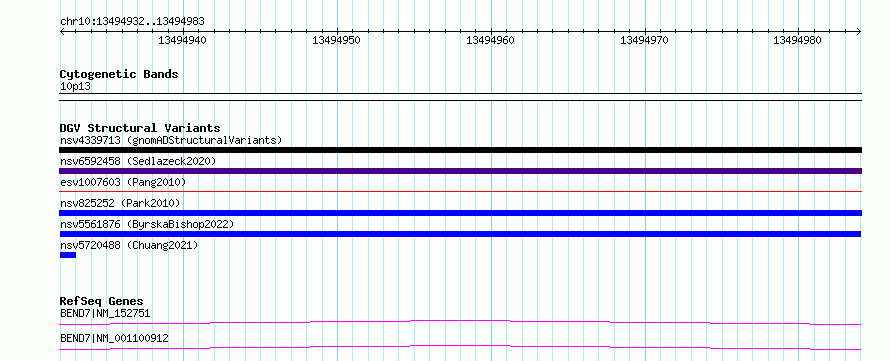
Task: Click ruler position label 13494950
Action: [x=336, y=40]
